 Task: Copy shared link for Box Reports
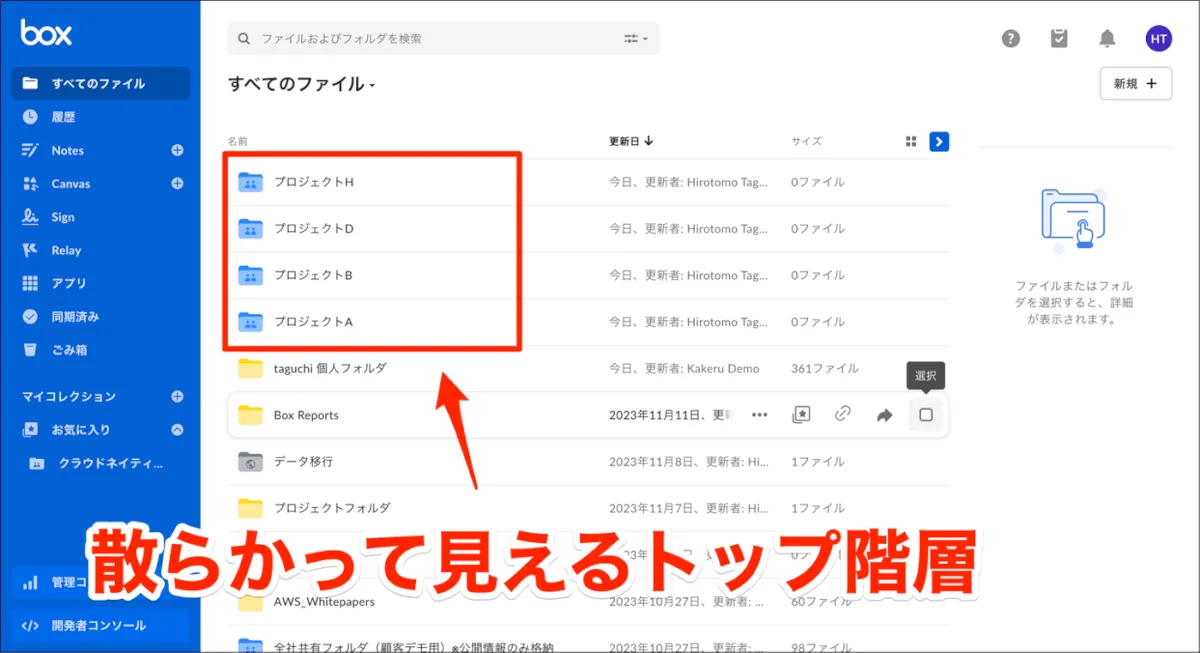click(x=842, y=415)
